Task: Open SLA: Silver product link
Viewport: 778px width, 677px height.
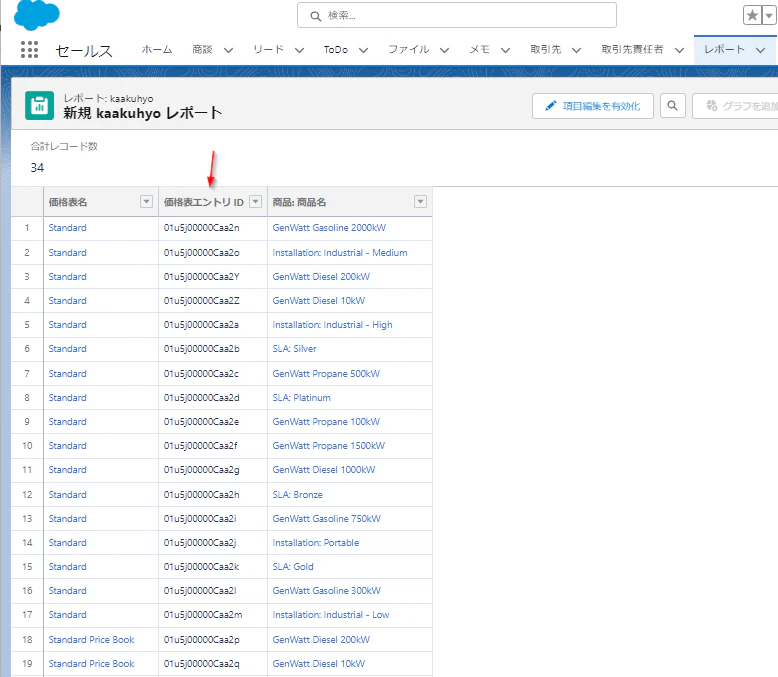Action: (294, 349)
